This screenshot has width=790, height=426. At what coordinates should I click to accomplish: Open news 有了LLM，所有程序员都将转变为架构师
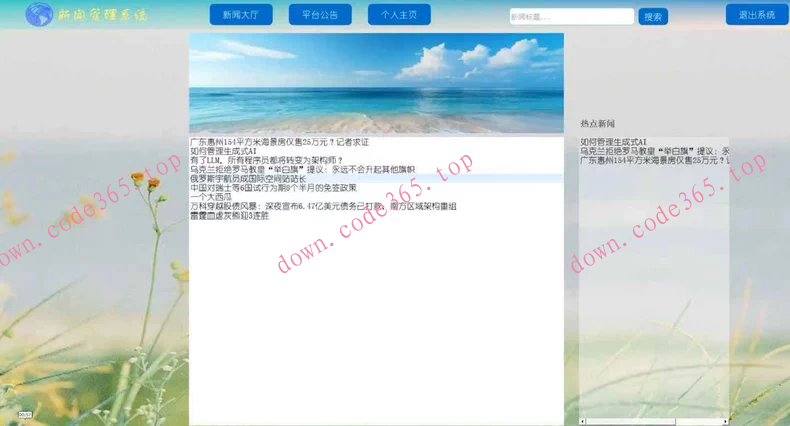[267, 161]
